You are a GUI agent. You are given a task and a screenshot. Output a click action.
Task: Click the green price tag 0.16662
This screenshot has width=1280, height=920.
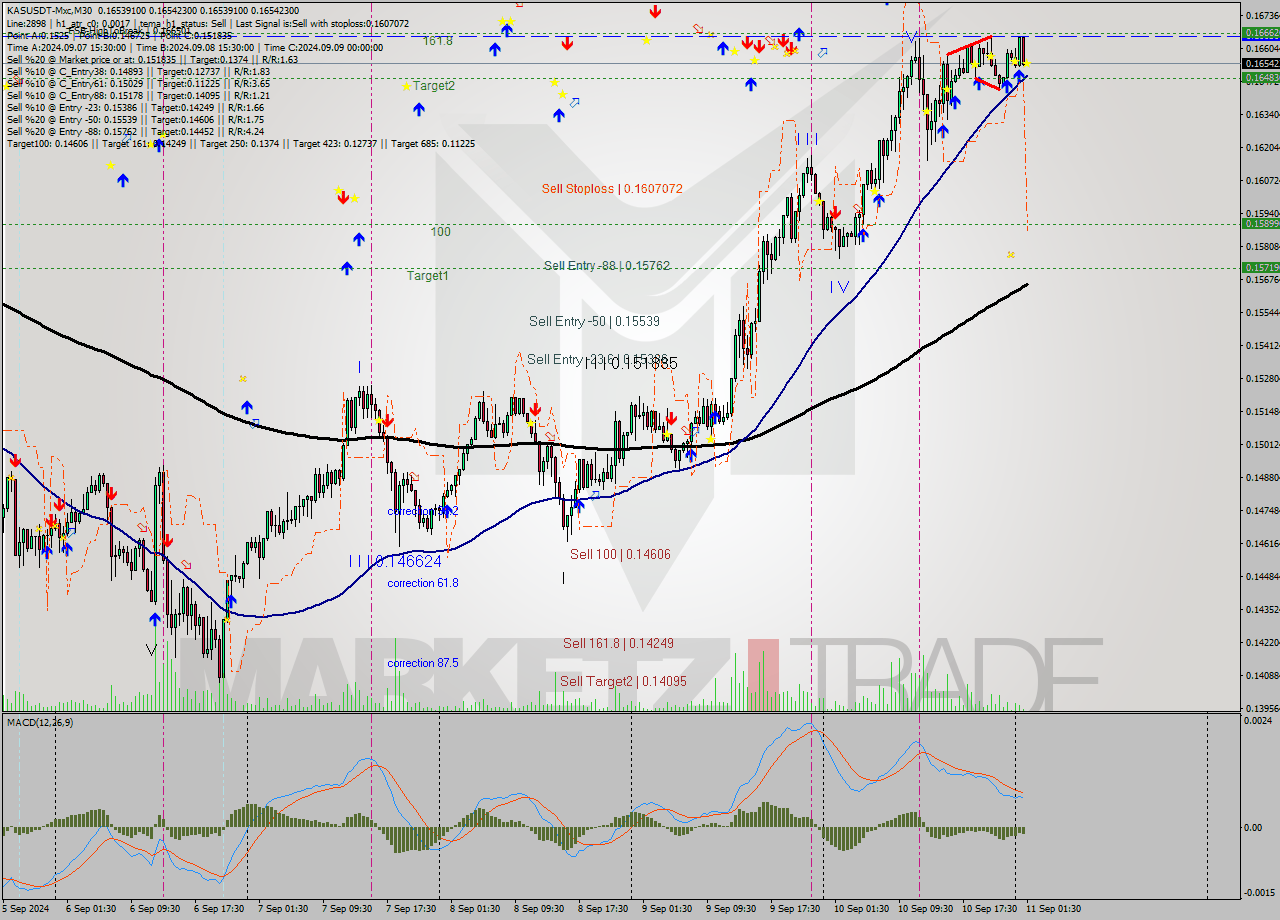[1260, 33]
